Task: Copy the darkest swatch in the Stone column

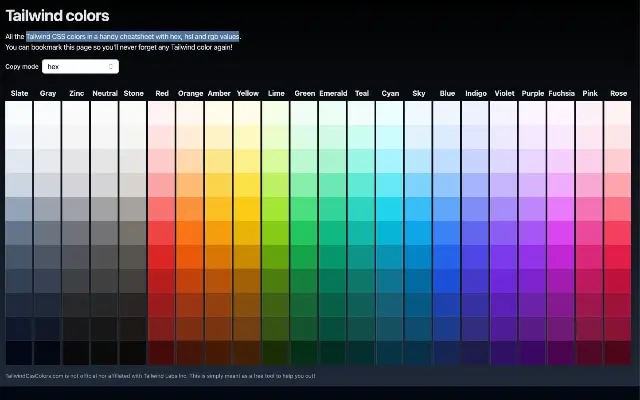Action: coord(133,353)
